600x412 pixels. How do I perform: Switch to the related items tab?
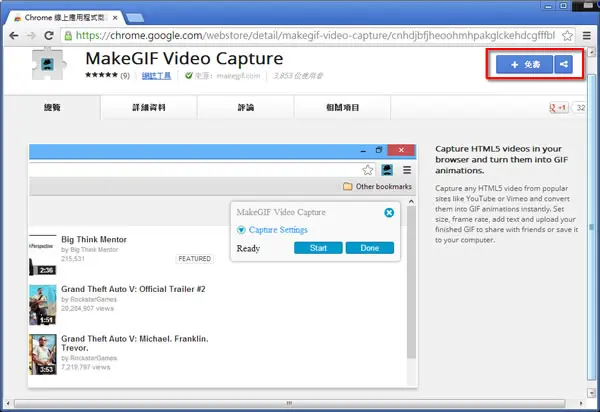coord(342,107)
